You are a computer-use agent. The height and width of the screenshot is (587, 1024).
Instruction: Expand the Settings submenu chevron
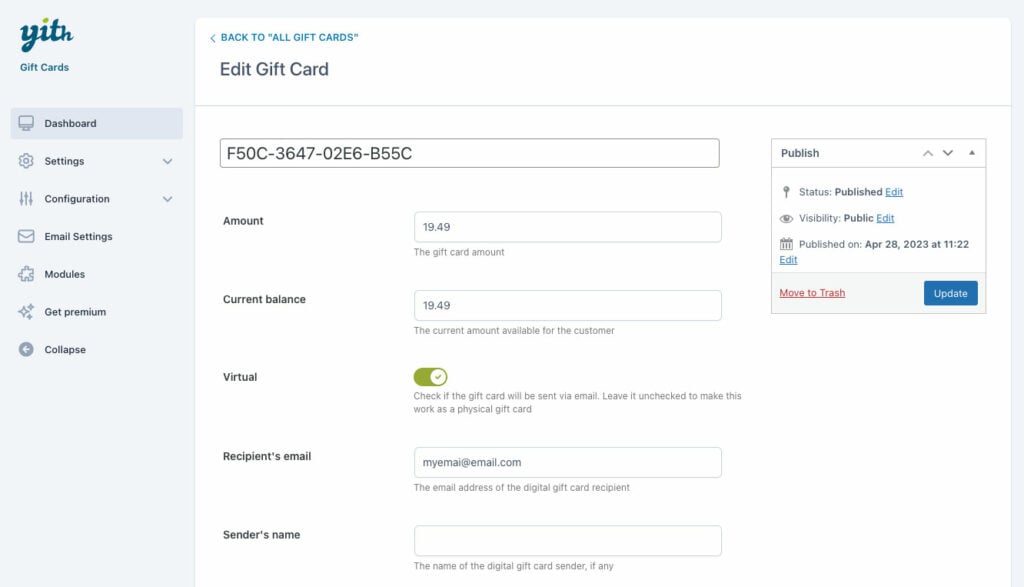tap(168, 161)
